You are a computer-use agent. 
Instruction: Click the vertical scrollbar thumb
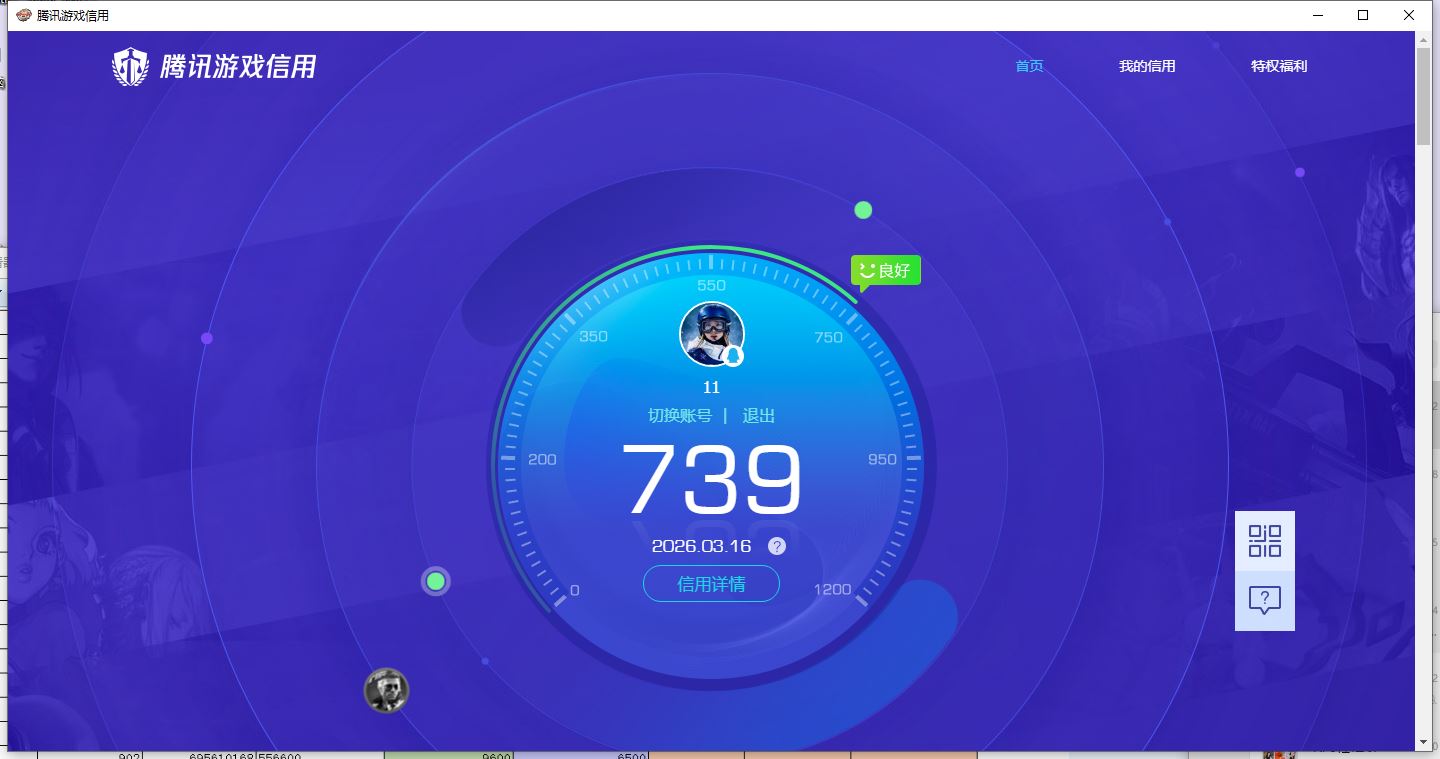click(x=1423, y=95)
